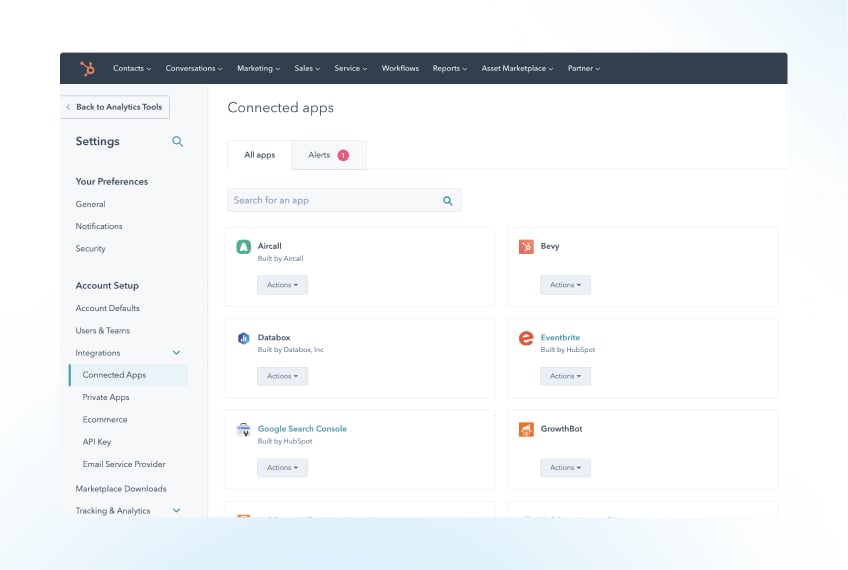The height and width of the screenshot is (570, 848).
Task: Click the Aircall app icon
Action: tap(243, 247)
